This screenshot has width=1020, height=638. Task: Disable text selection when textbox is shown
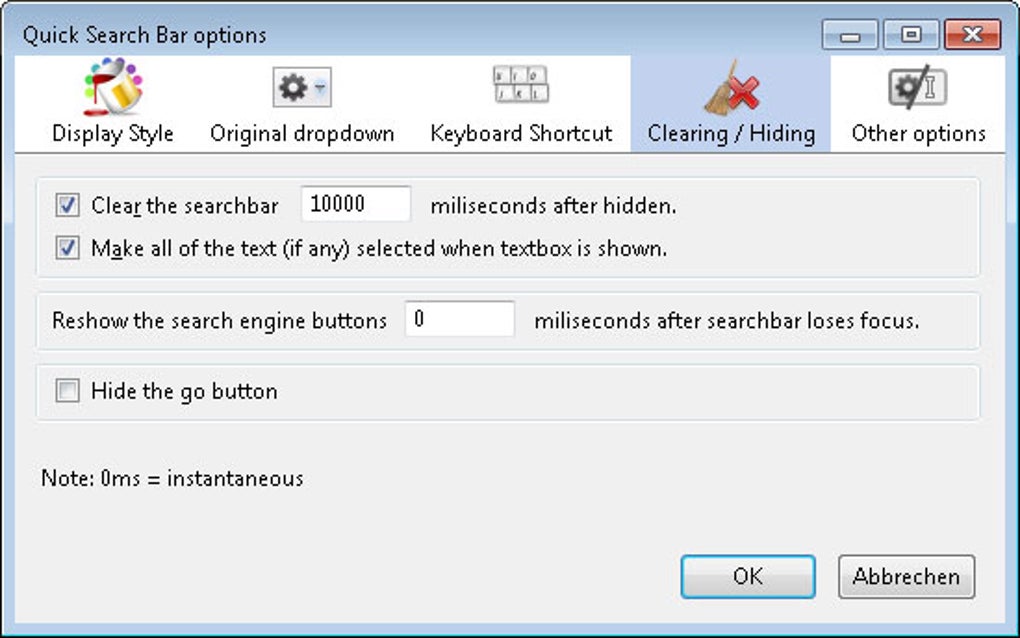point(67,248)
